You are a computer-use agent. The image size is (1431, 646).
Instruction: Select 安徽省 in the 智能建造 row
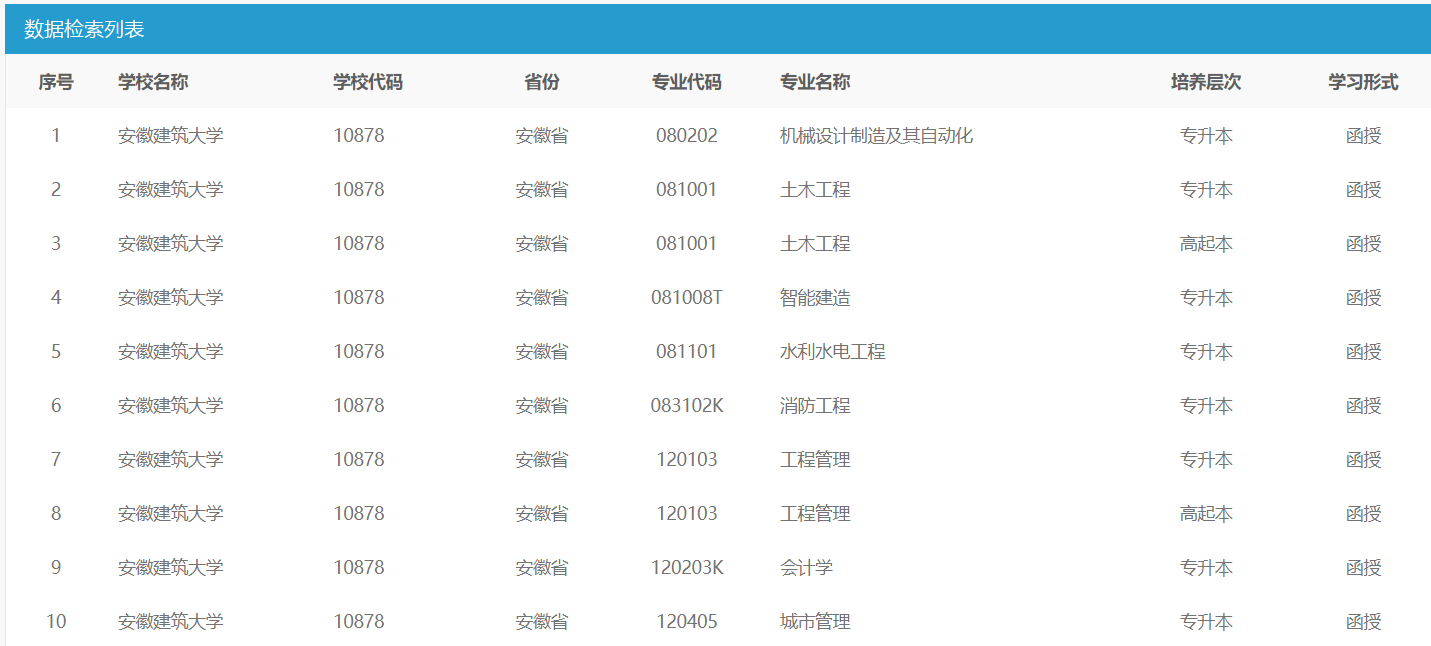click(542, 297)
